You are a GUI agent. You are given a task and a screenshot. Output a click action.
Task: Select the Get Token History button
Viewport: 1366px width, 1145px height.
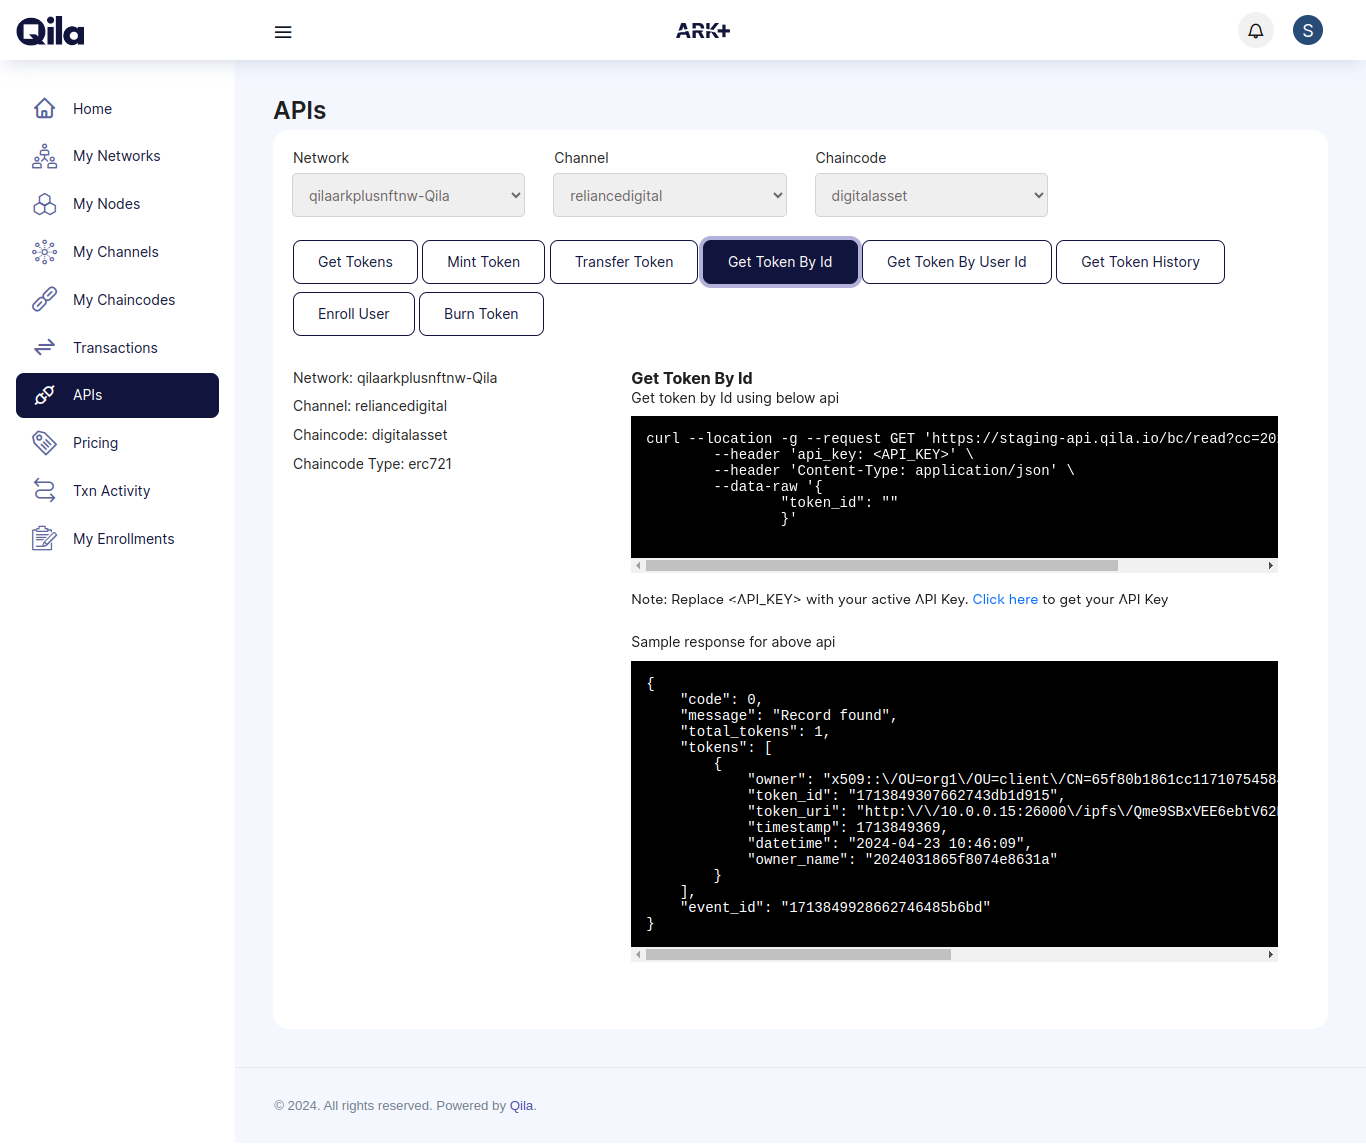coord(1140,262)
